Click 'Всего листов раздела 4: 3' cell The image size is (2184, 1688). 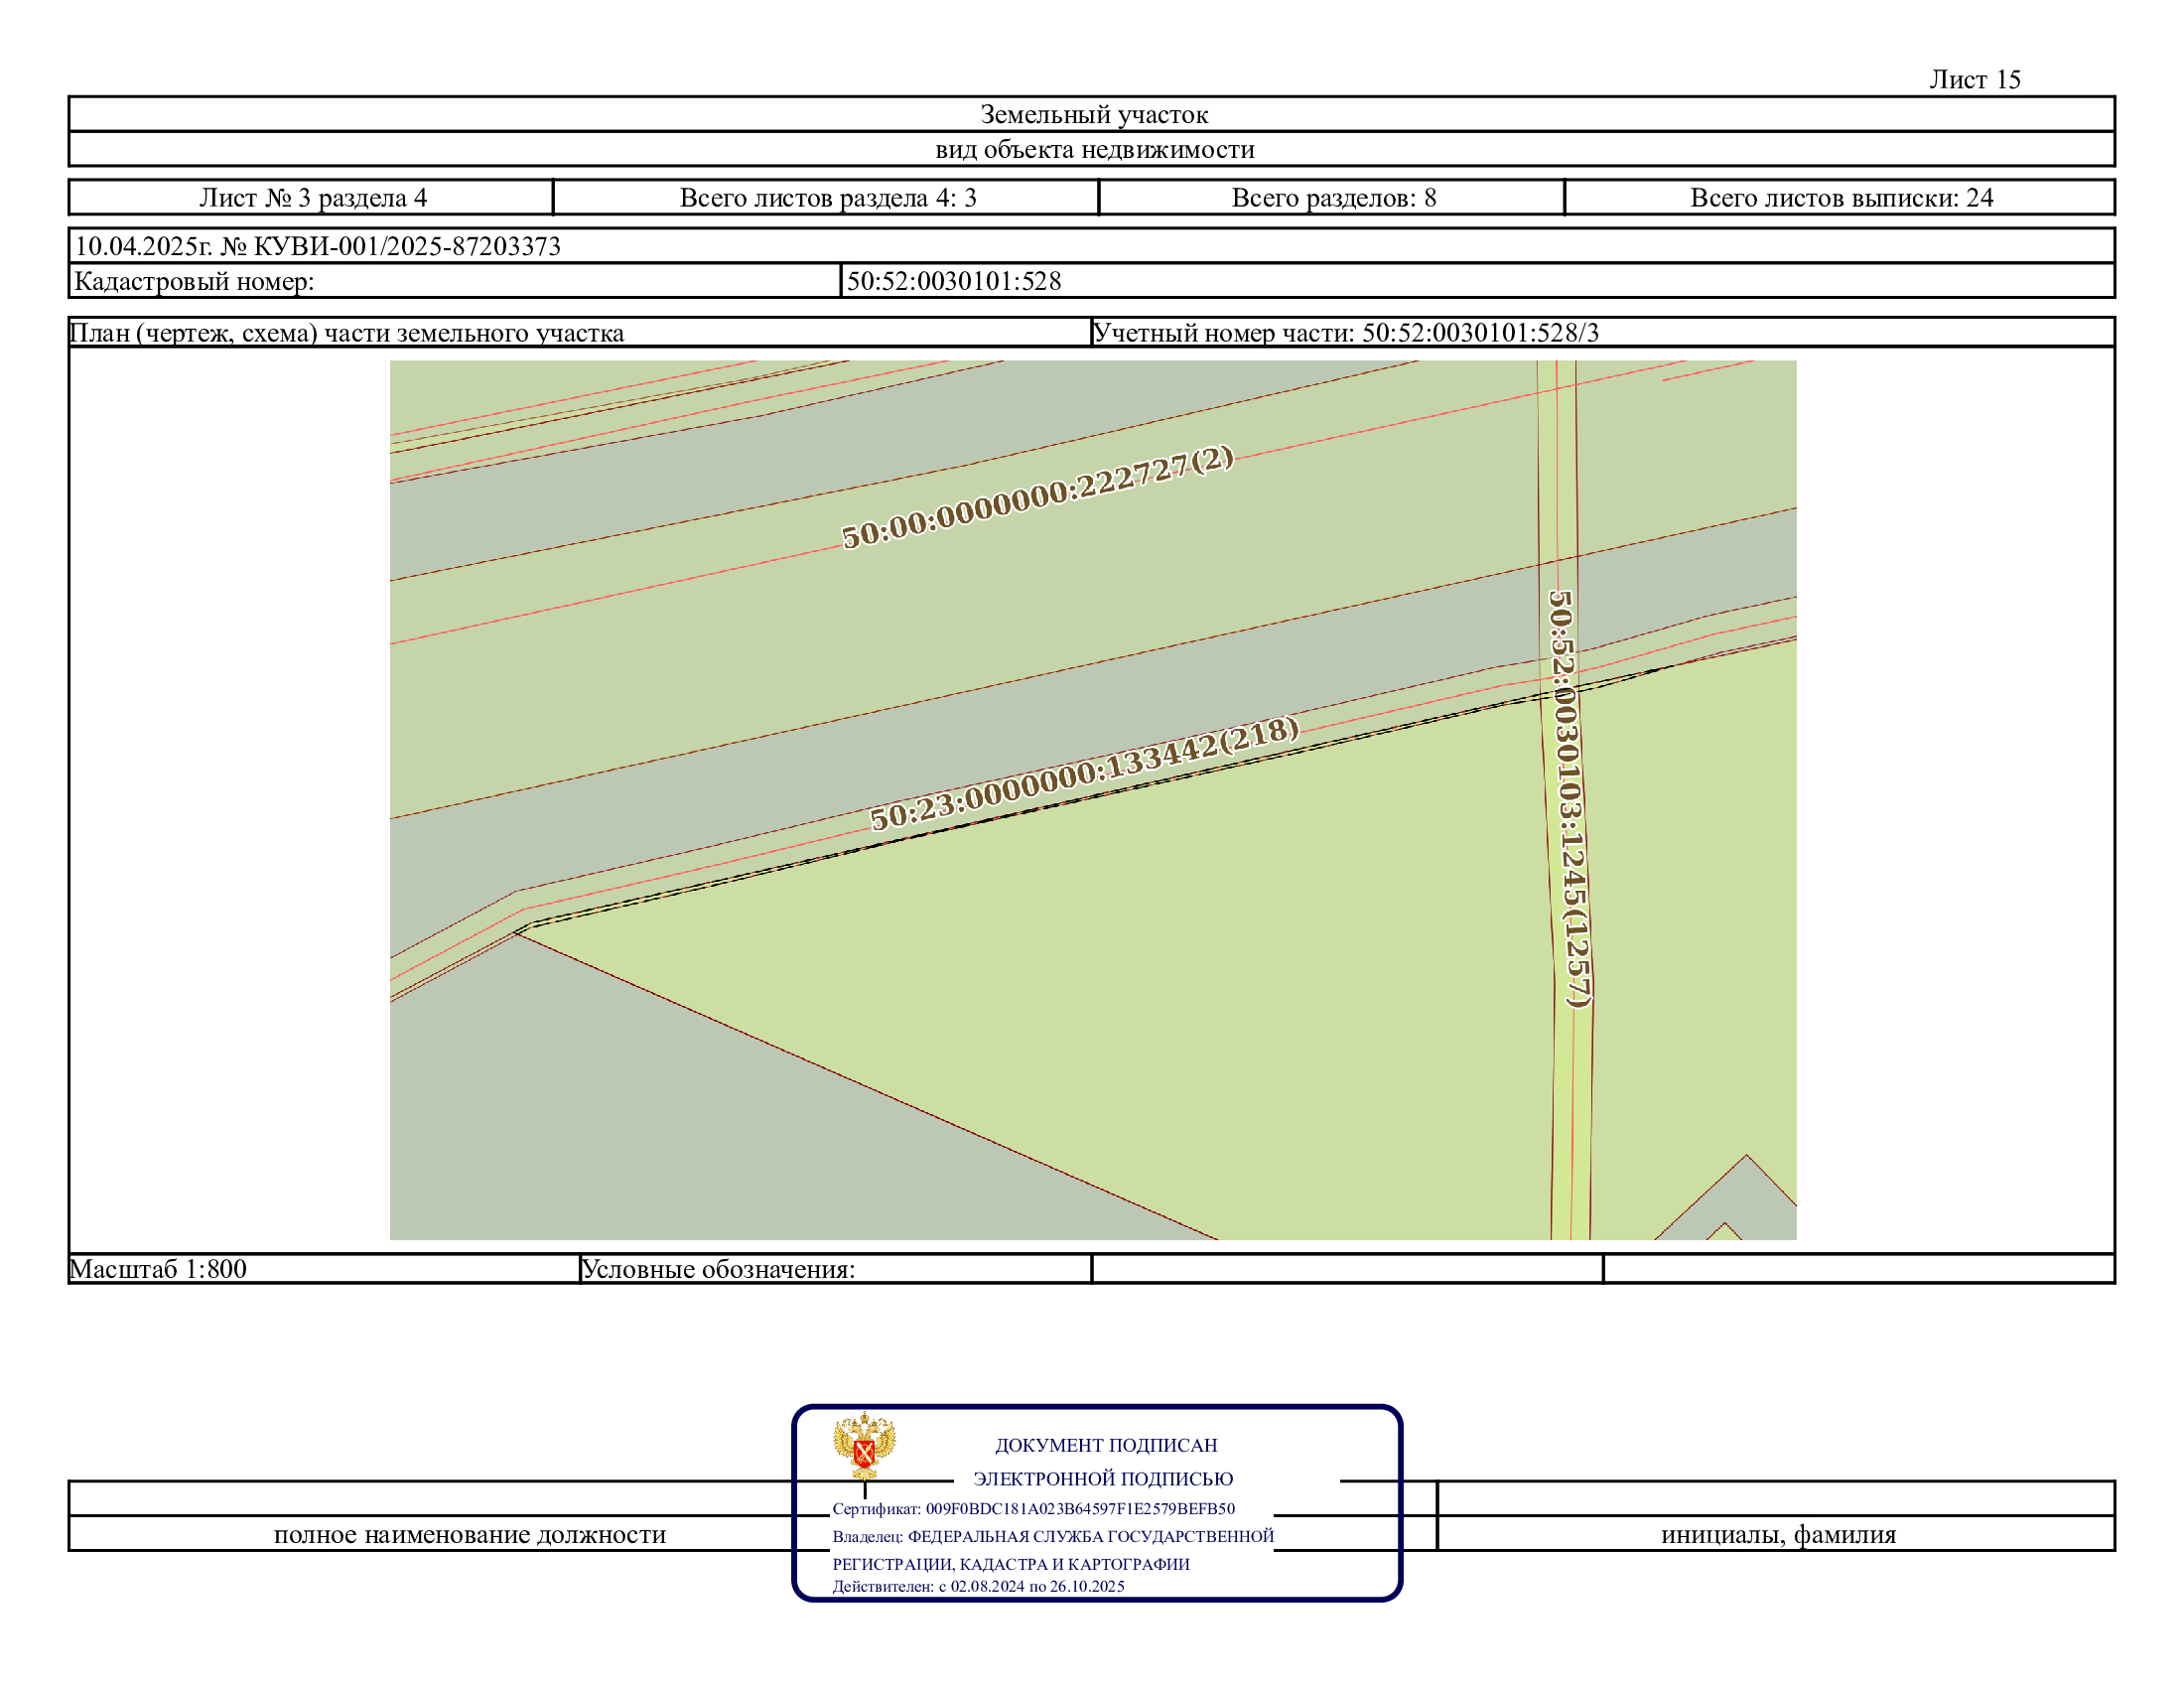[827, 198]
